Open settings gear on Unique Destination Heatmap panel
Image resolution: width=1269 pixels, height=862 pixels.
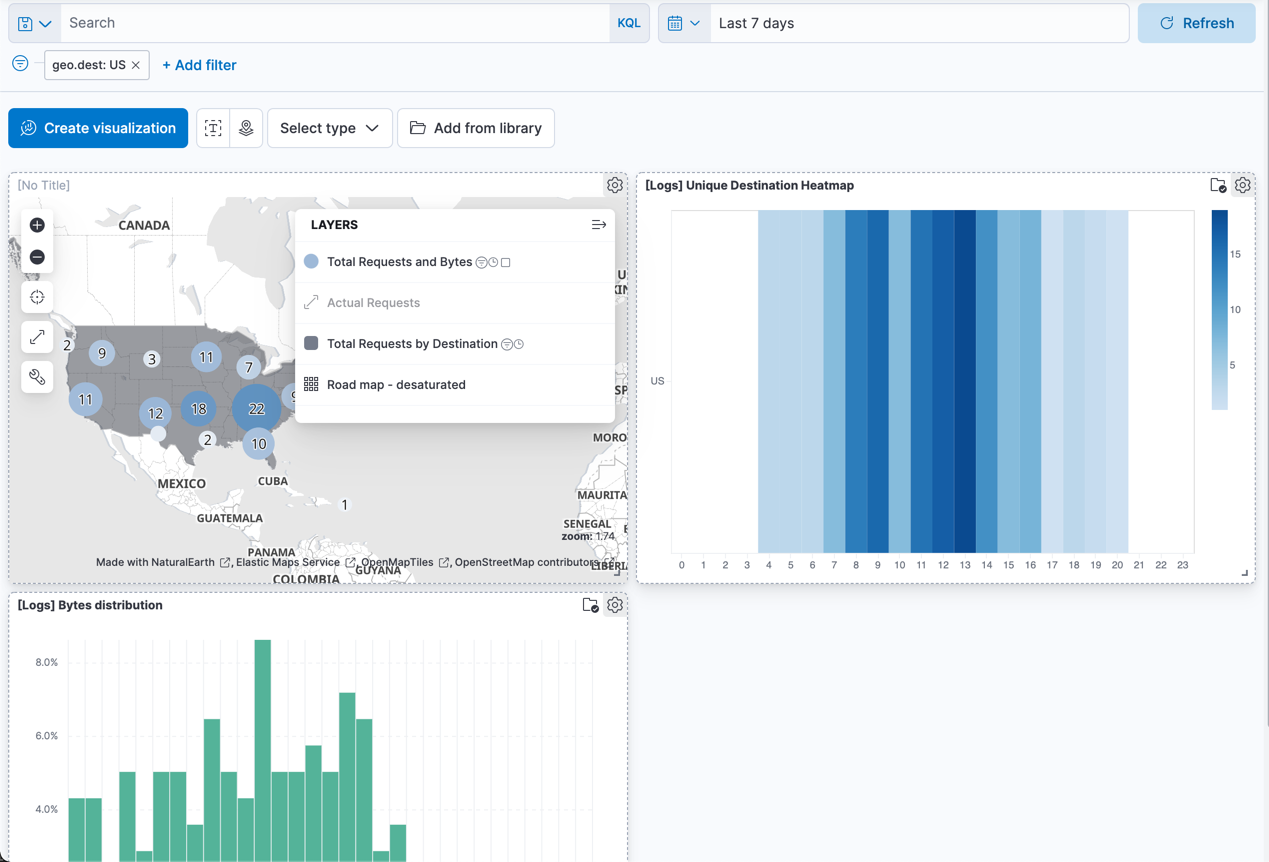coord(1242,185)
